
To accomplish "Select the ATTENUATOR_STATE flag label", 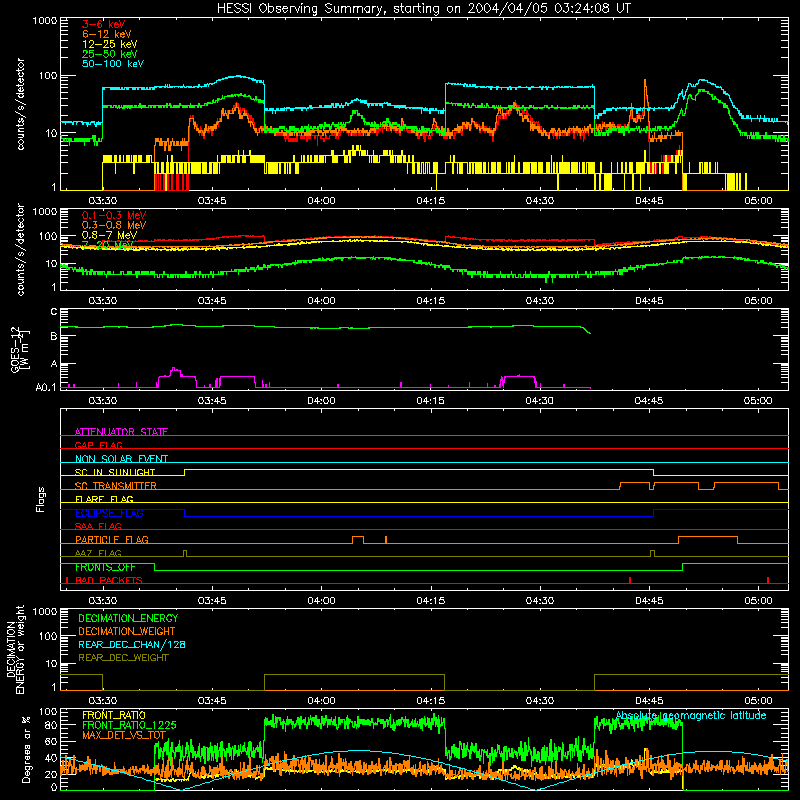I will [121, 432].
